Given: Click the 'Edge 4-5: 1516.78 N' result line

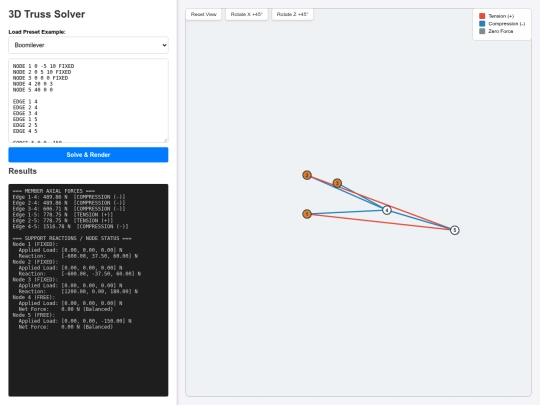Looking at the screenshot, I should tap(70, 227).
